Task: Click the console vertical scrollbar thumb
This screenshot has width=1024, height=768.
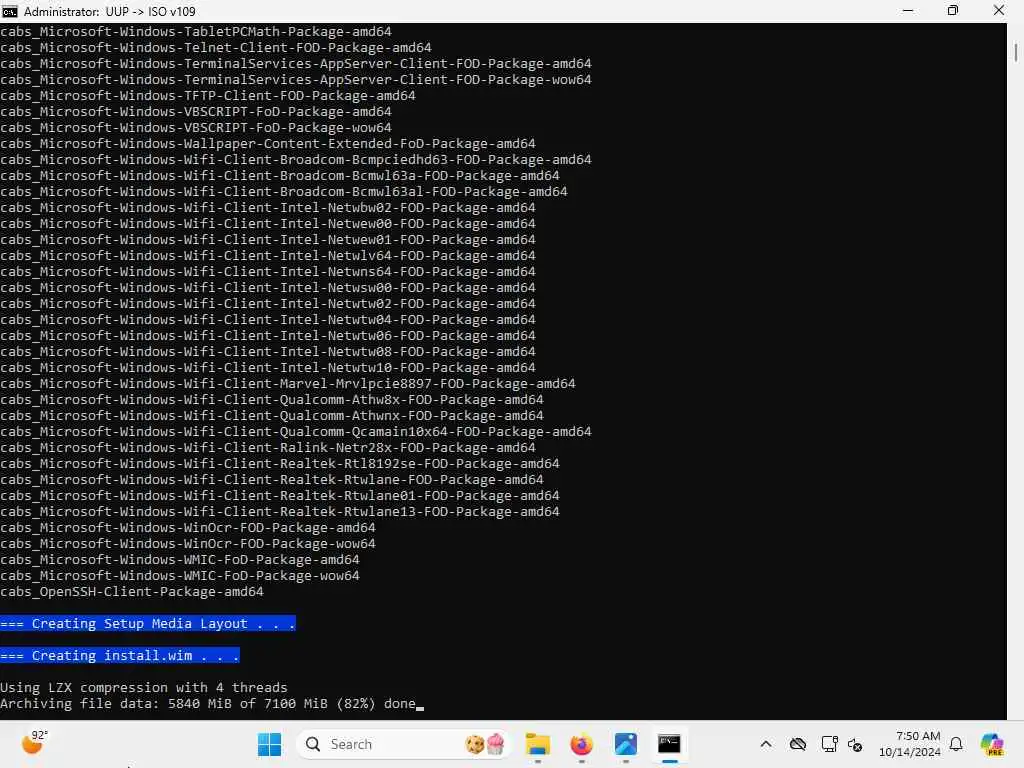Action: click(1016, 52)
